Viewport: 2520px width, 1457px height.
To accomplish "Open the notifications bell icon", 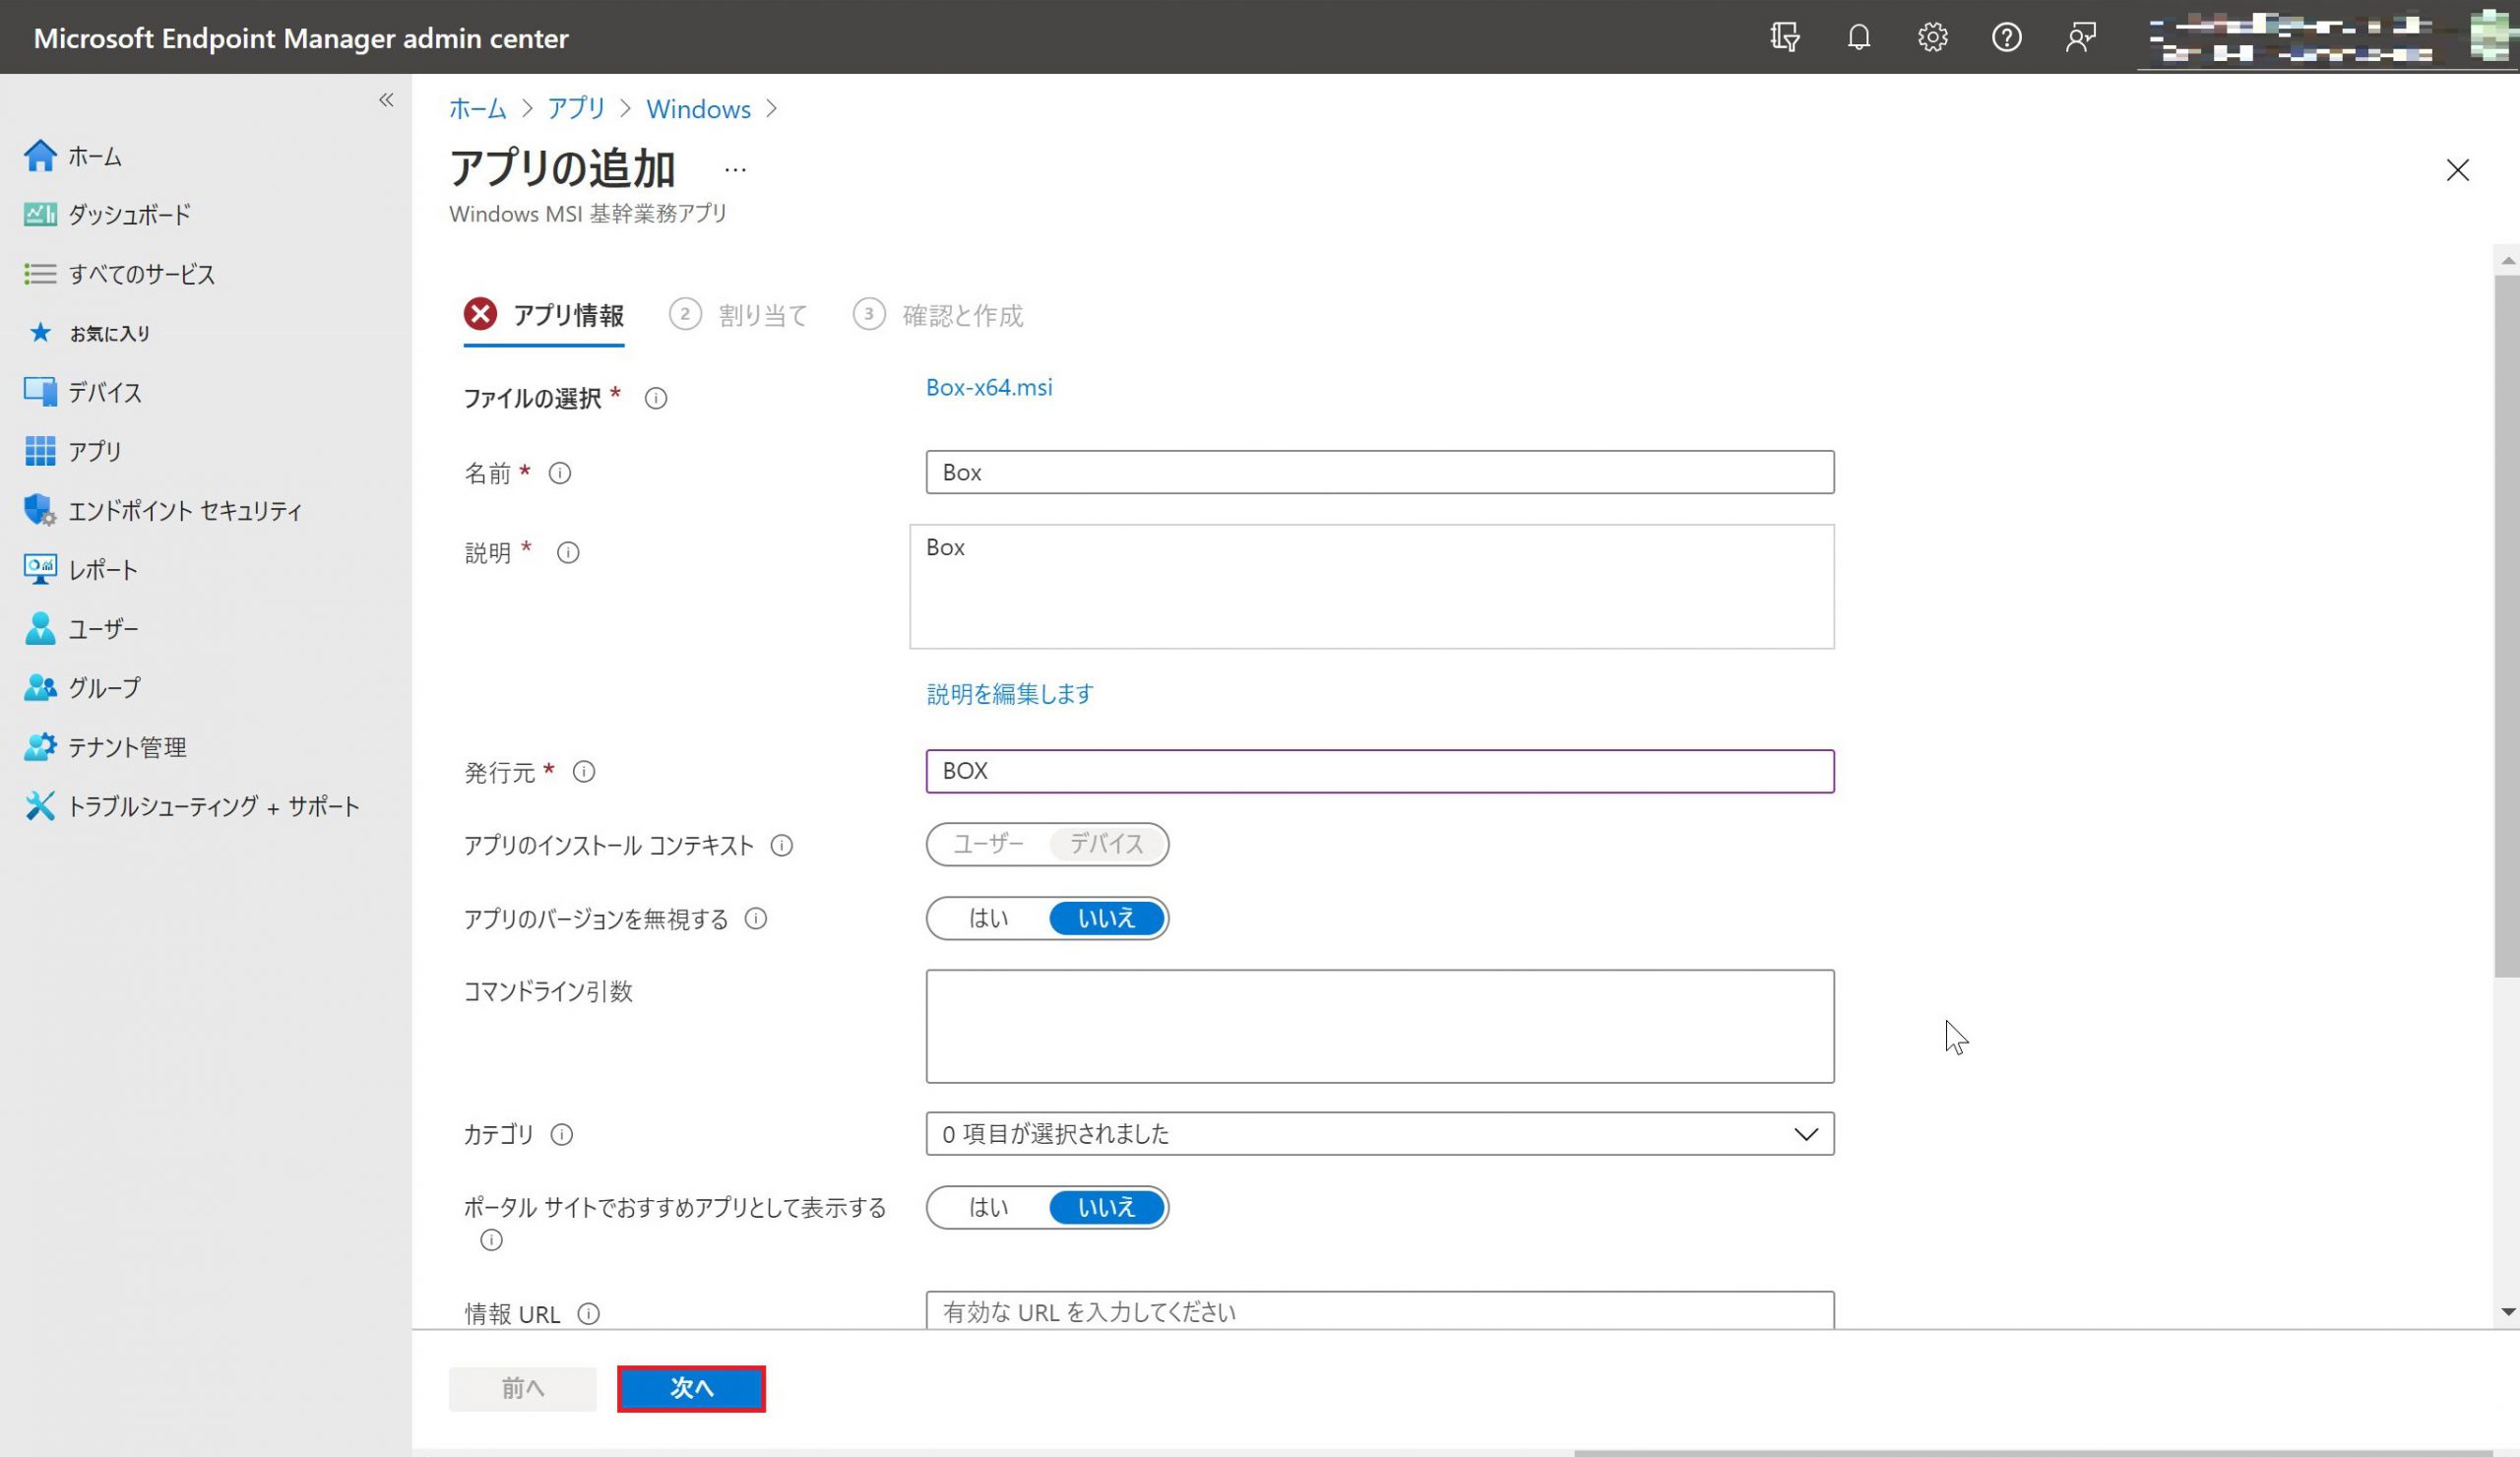I will click(1858, 37).
